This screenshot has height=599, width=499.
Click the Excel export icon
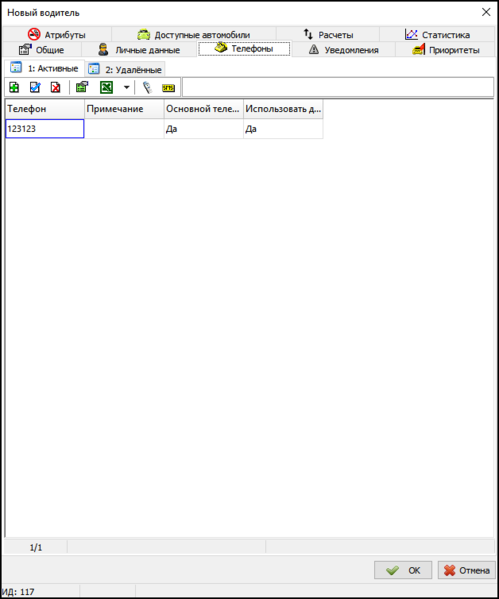[x=106, y=87]
